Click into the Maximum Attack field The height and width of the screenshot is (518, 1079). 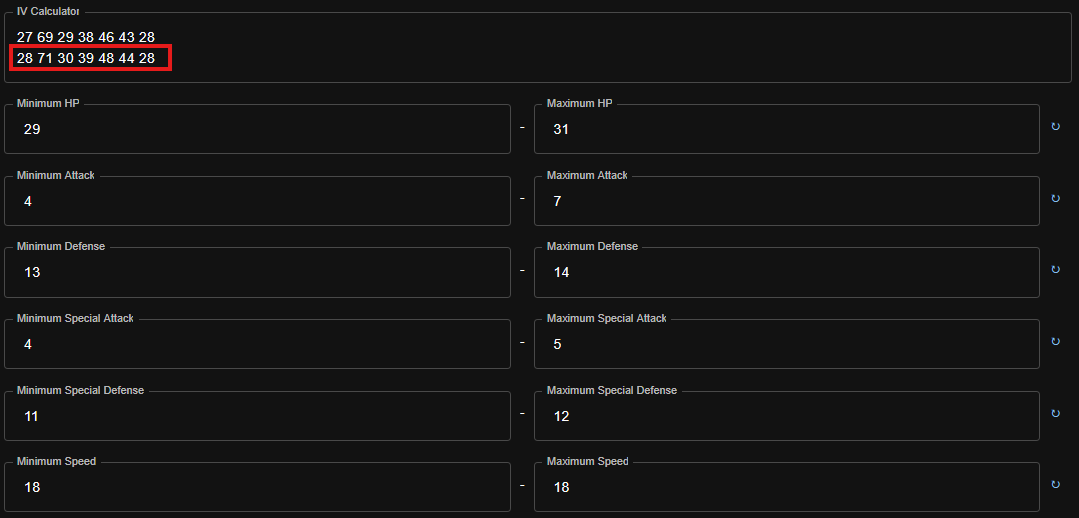(x=786, y=202)
